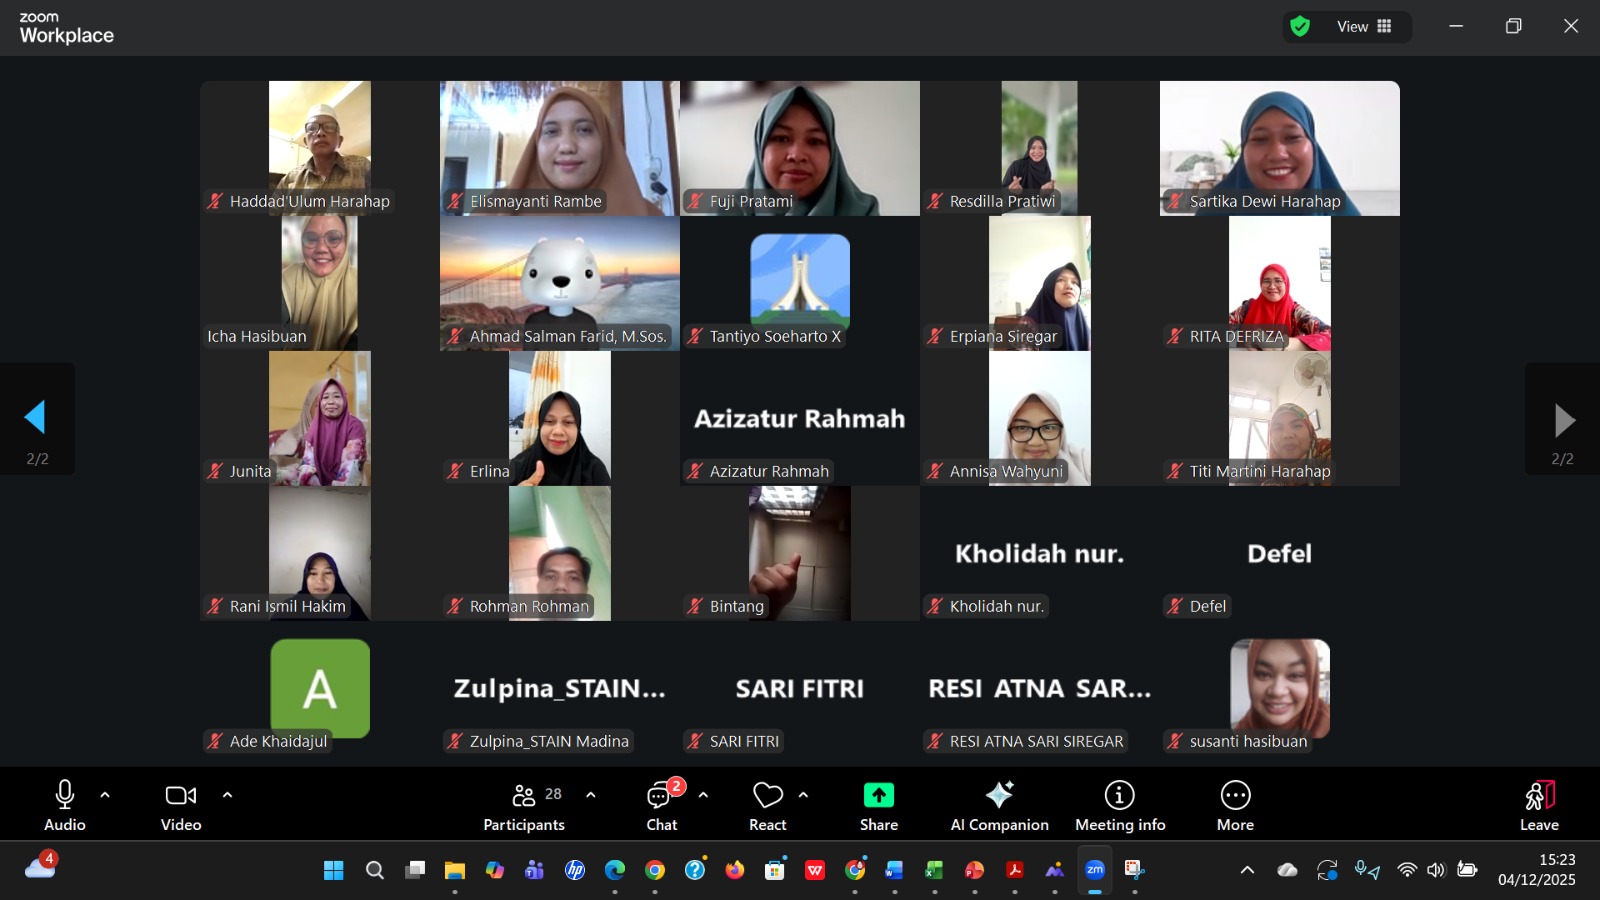
Task: Go to previous gallery page
Action: (36, 418)
